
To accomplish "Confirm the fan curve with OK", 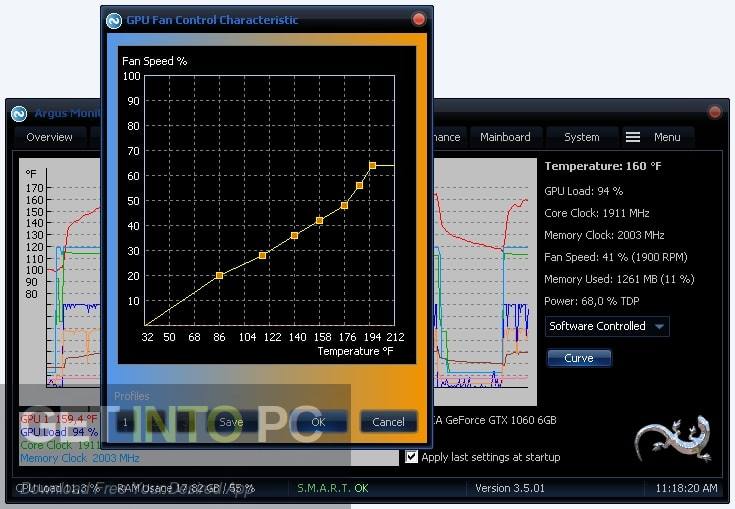I will (318, 422).
